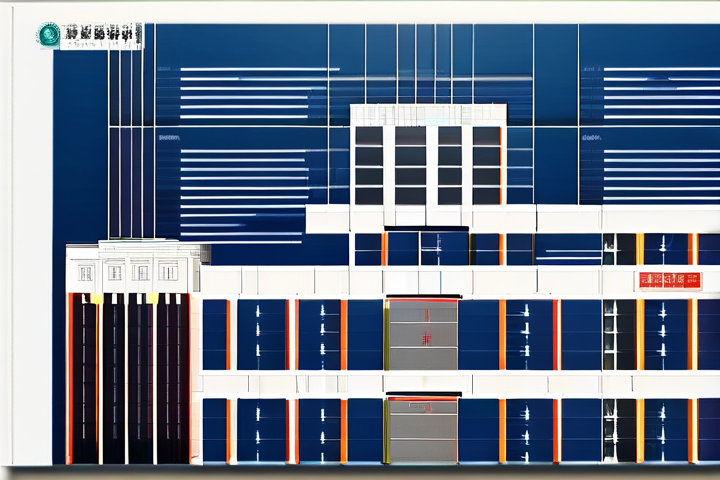Click the white title text beside the teal logo
The width and height of the screenshot is (720, 480).
(103, 35)
